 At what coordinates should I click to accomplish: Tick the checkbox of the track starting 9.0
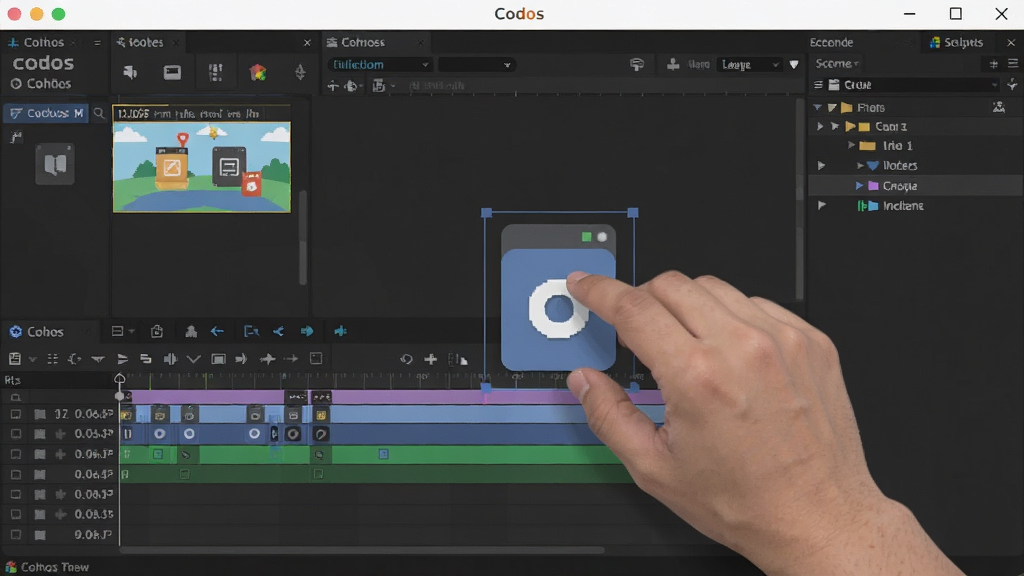[16, 535]
